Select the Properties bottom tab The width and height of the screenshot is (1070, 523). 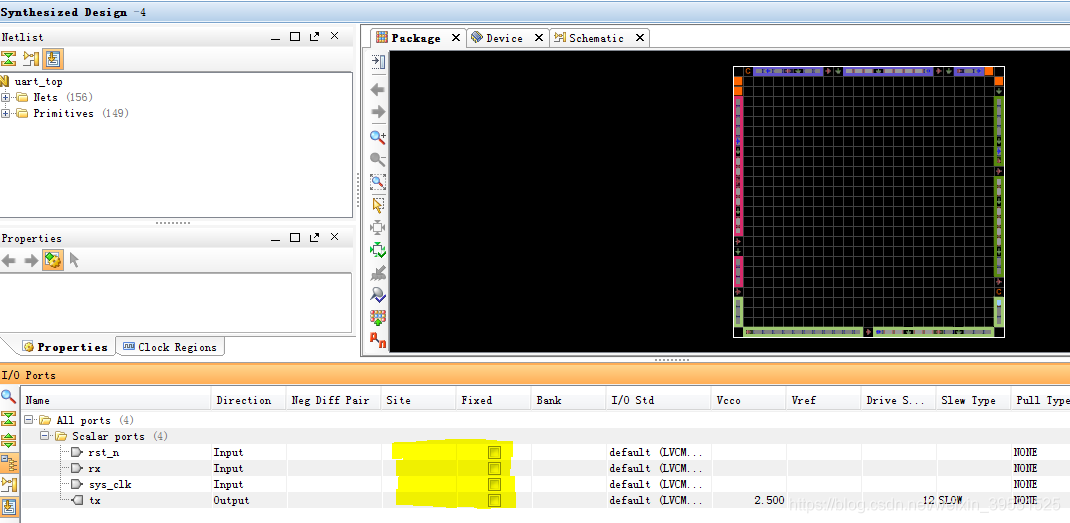65,347
